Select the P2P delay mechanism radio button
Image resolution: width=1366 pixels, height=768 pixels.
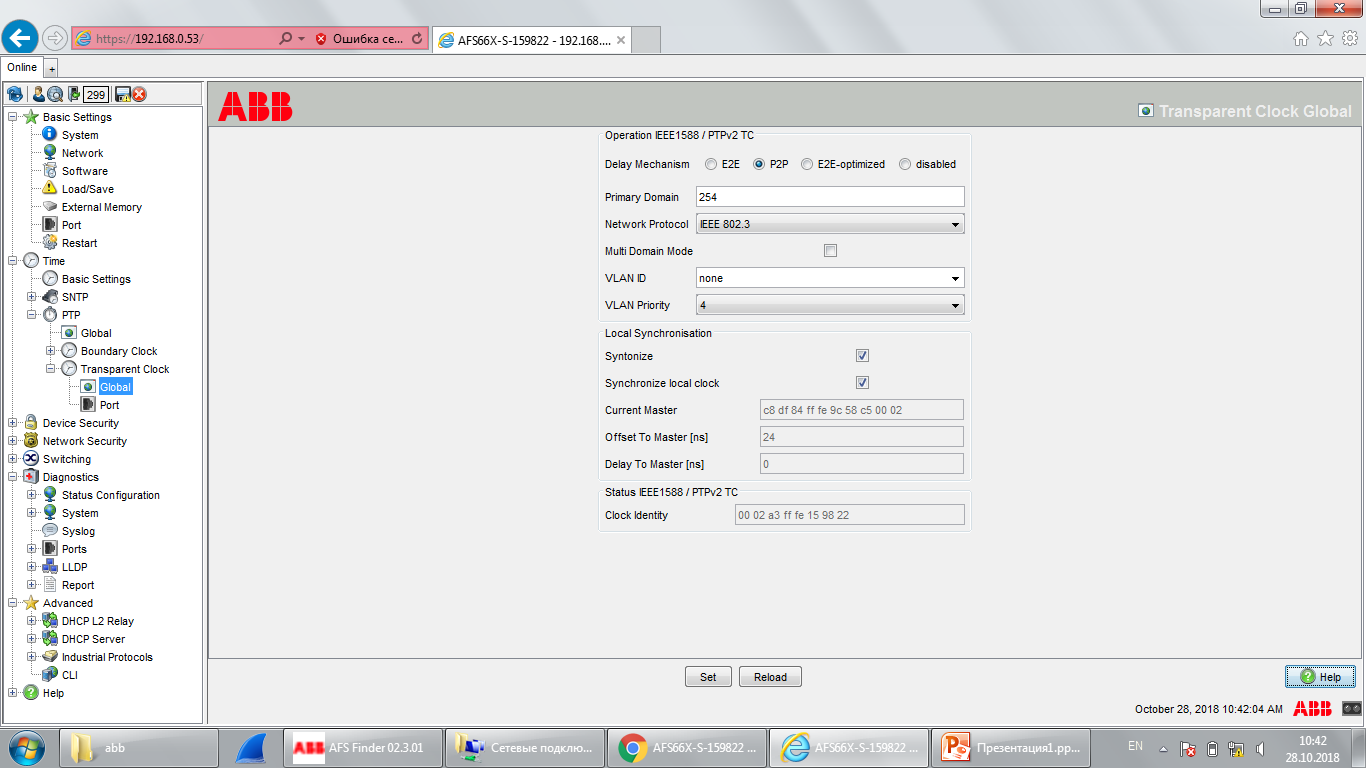click(759, 164)
